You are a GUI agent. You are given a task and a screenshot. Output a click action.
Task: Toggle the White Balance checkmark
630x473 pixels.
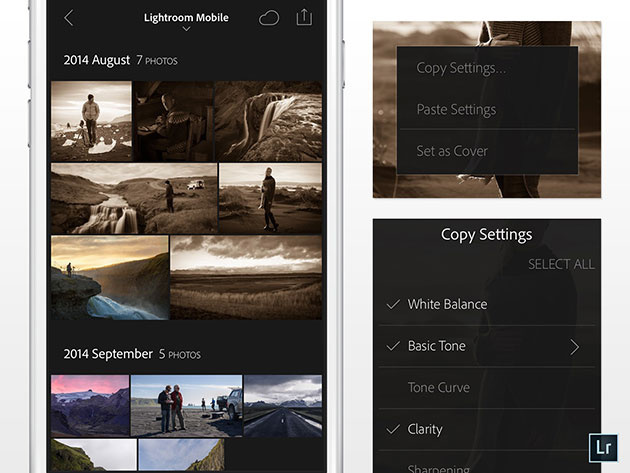click(x=393, y=304)
